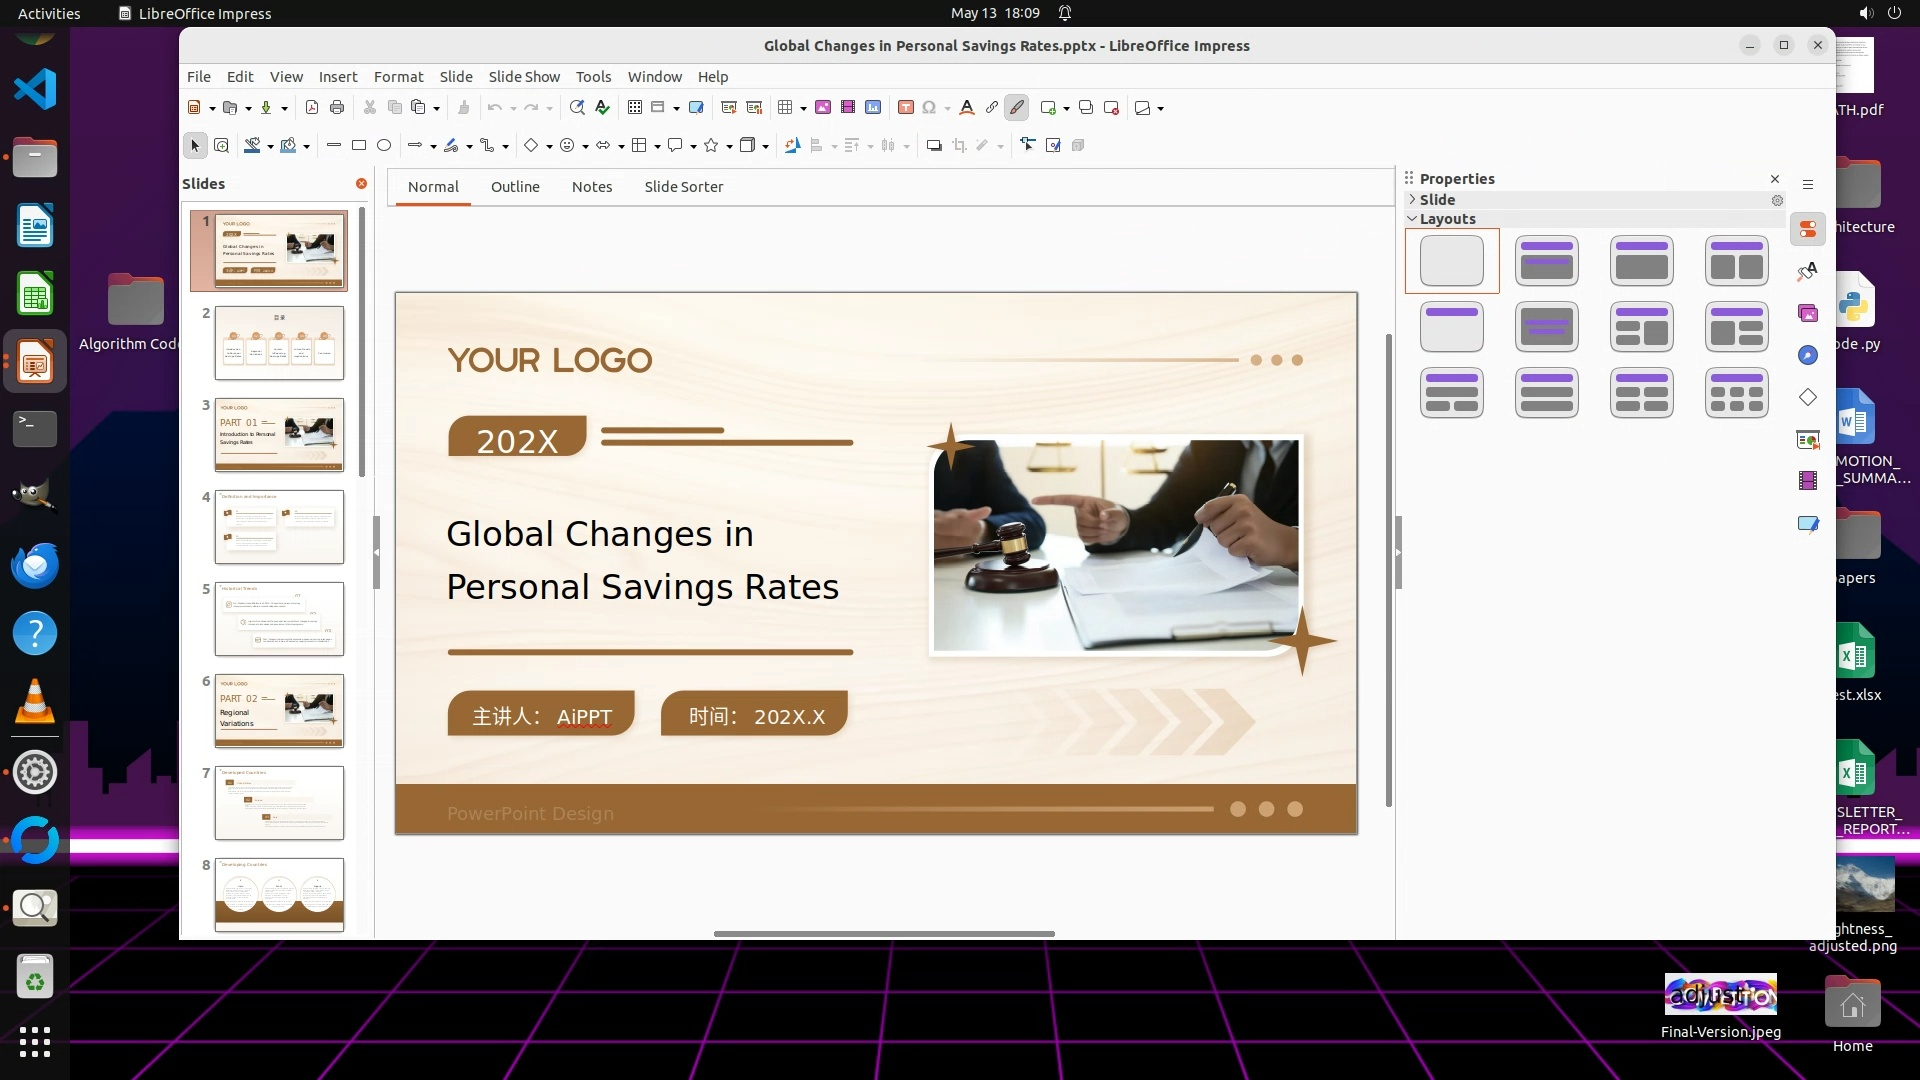Switch to the Slide Sorter tab
The height and width of the screenshot is (1080, 1920).
[x=683, y=187]
